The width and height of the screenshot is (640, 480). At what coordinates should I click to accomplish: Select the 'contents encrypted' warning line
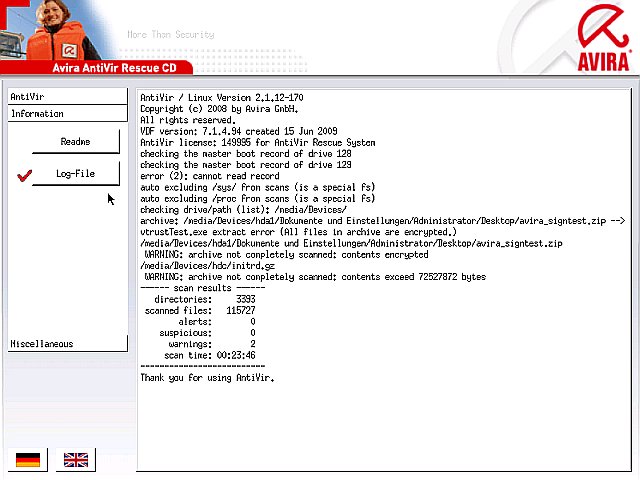click(x=287, y=255)
